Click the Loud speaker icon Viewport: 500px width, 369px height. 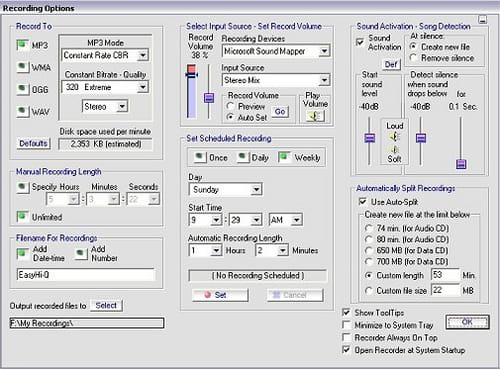coord(394,137)
